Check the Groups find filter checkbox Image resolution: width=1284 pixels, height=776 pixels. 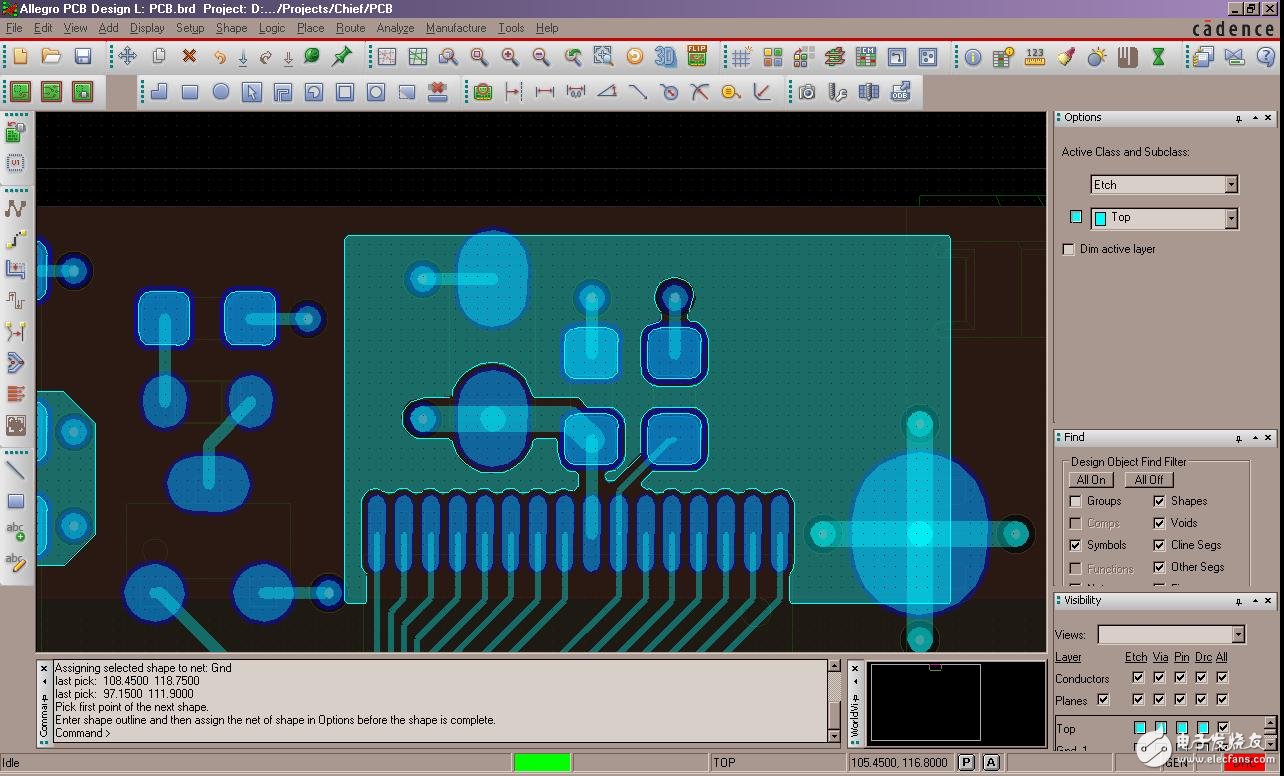click(x=1076, y=501)
